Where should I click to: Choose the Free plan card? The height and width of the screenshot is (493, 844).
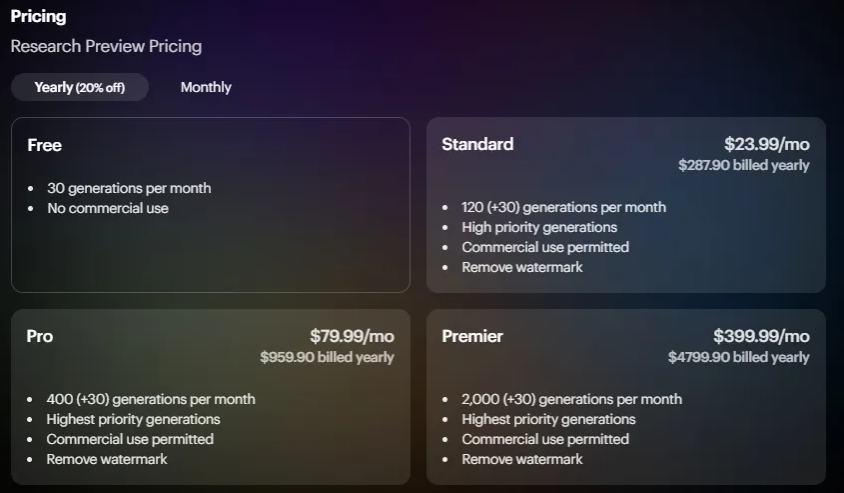(210, 205)
